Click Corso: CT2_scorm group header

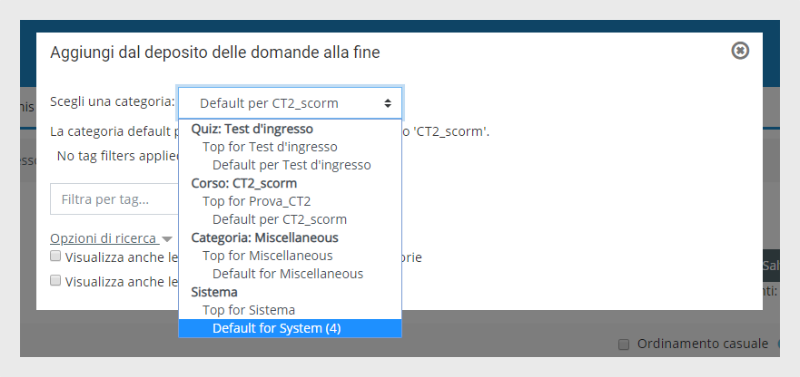(244, 183)
